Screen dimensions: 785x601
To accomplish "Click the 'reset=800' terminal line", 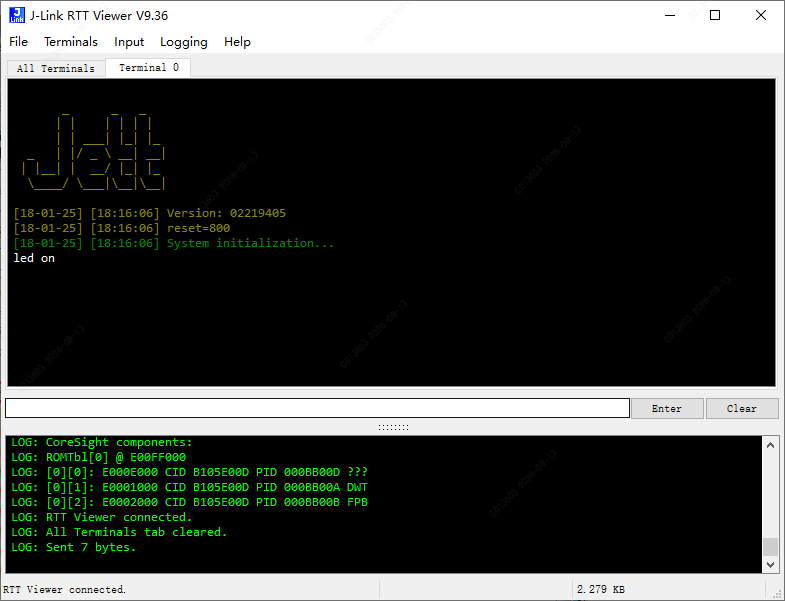I will [122, 228].
